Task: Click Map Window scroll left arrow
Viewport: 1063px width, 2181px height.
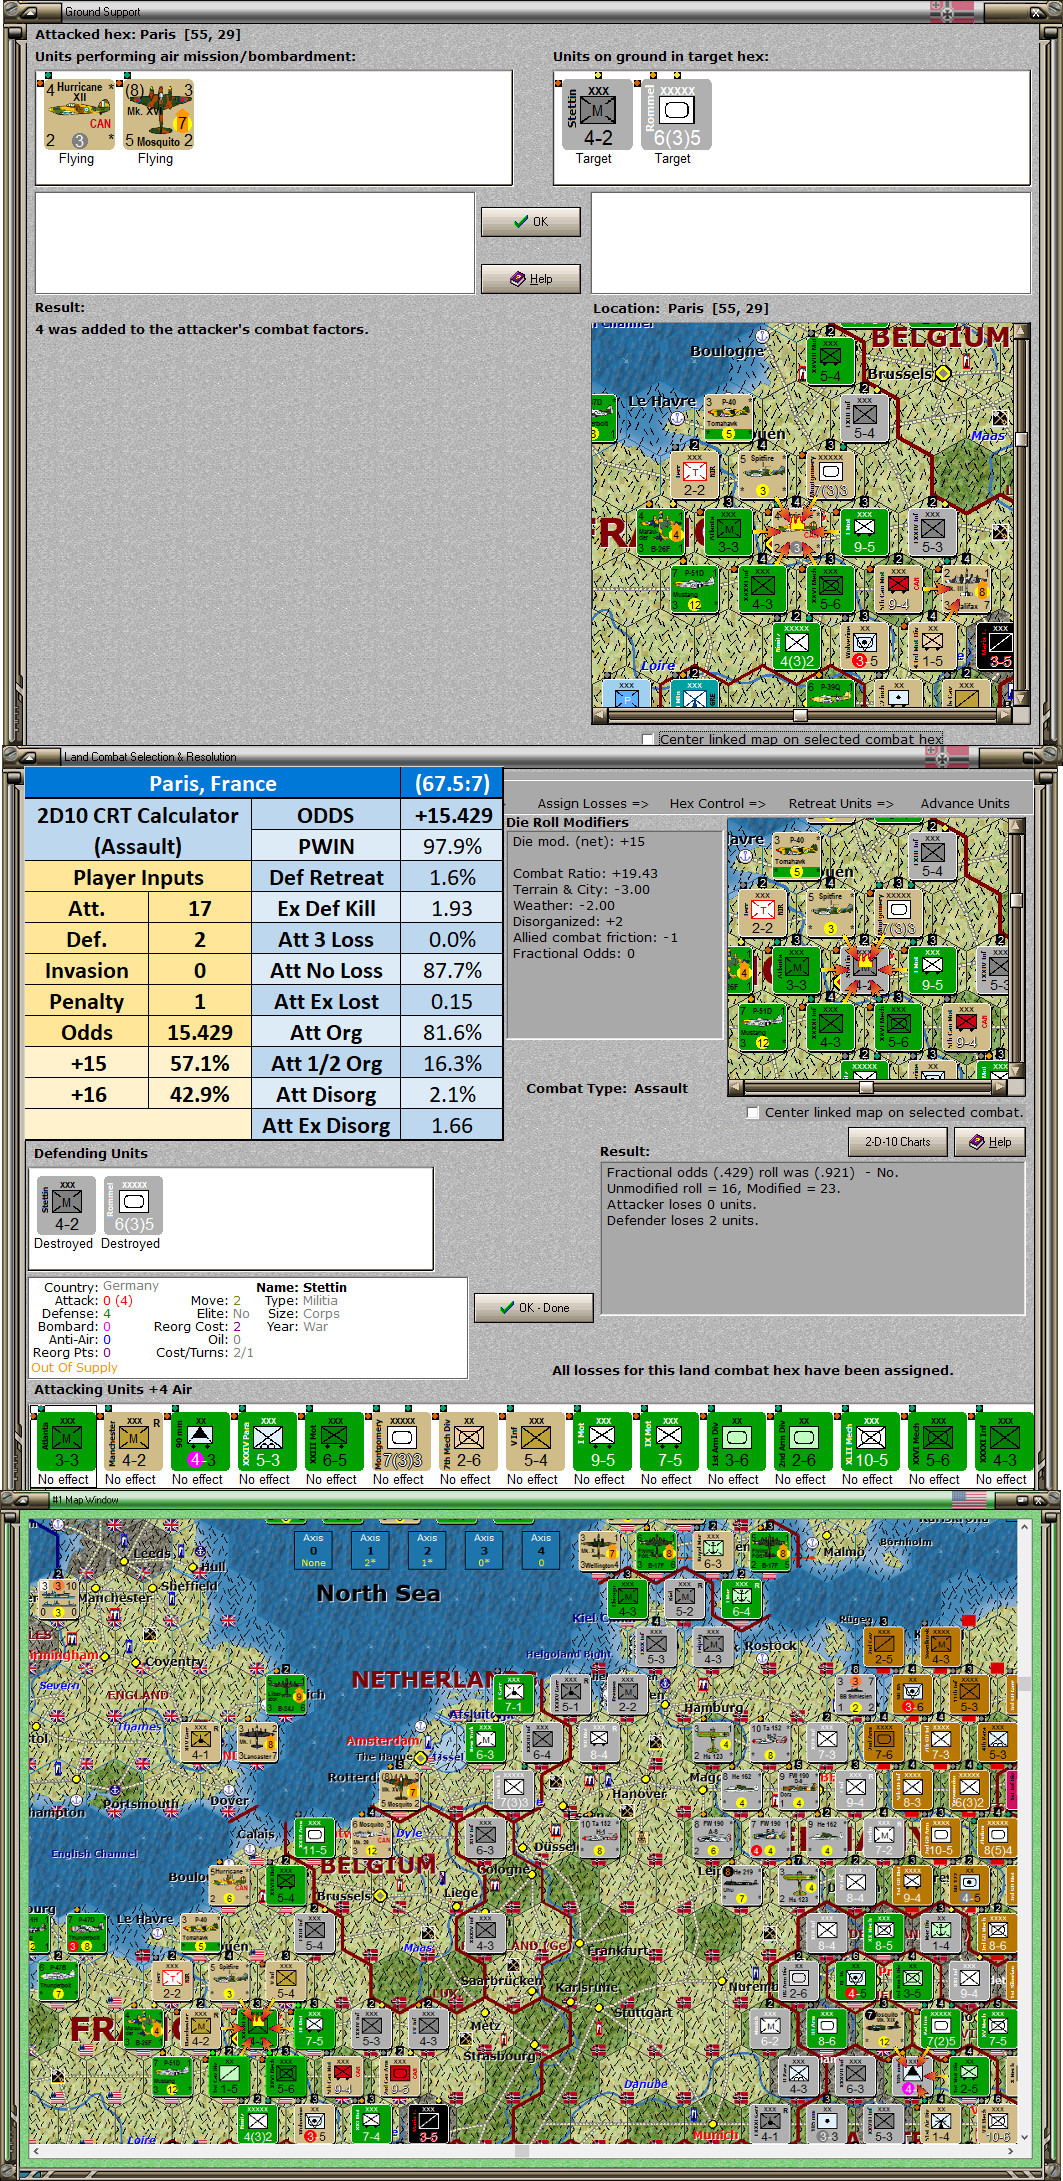Action: tap(37, 2150)
